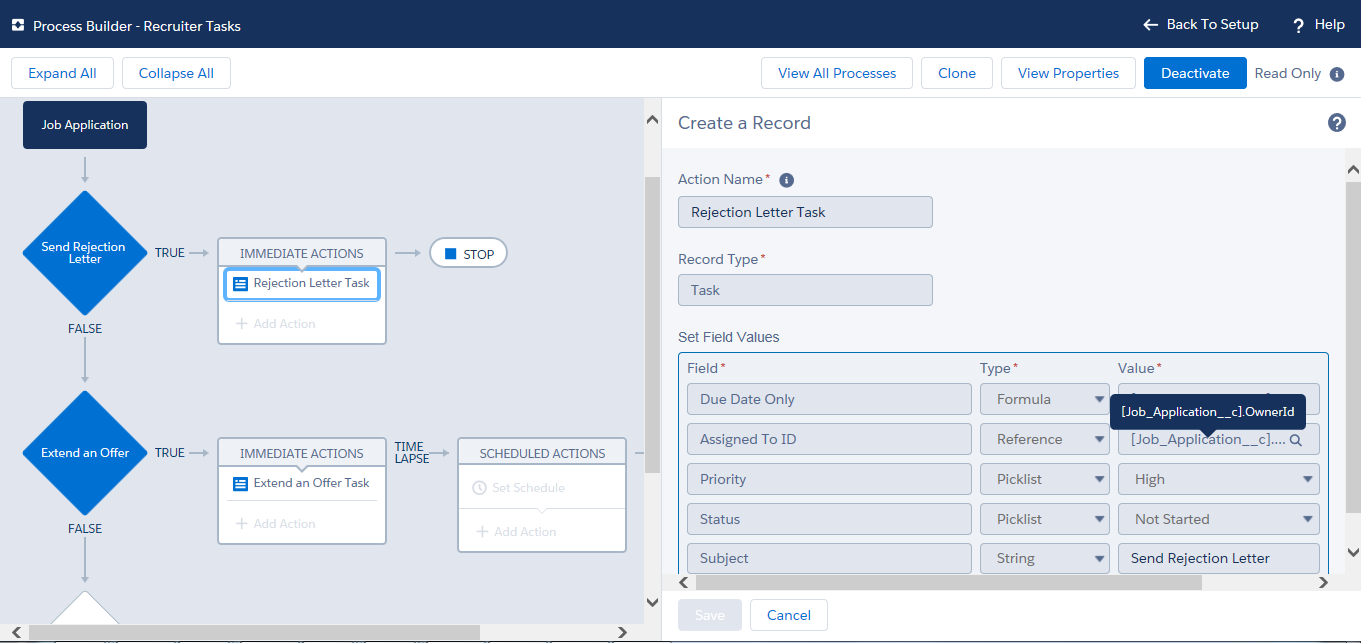Click the IMMEDIATE ACTIONS header for Rejection Letter
The image size is (1361, 643).
pos(302,253)
